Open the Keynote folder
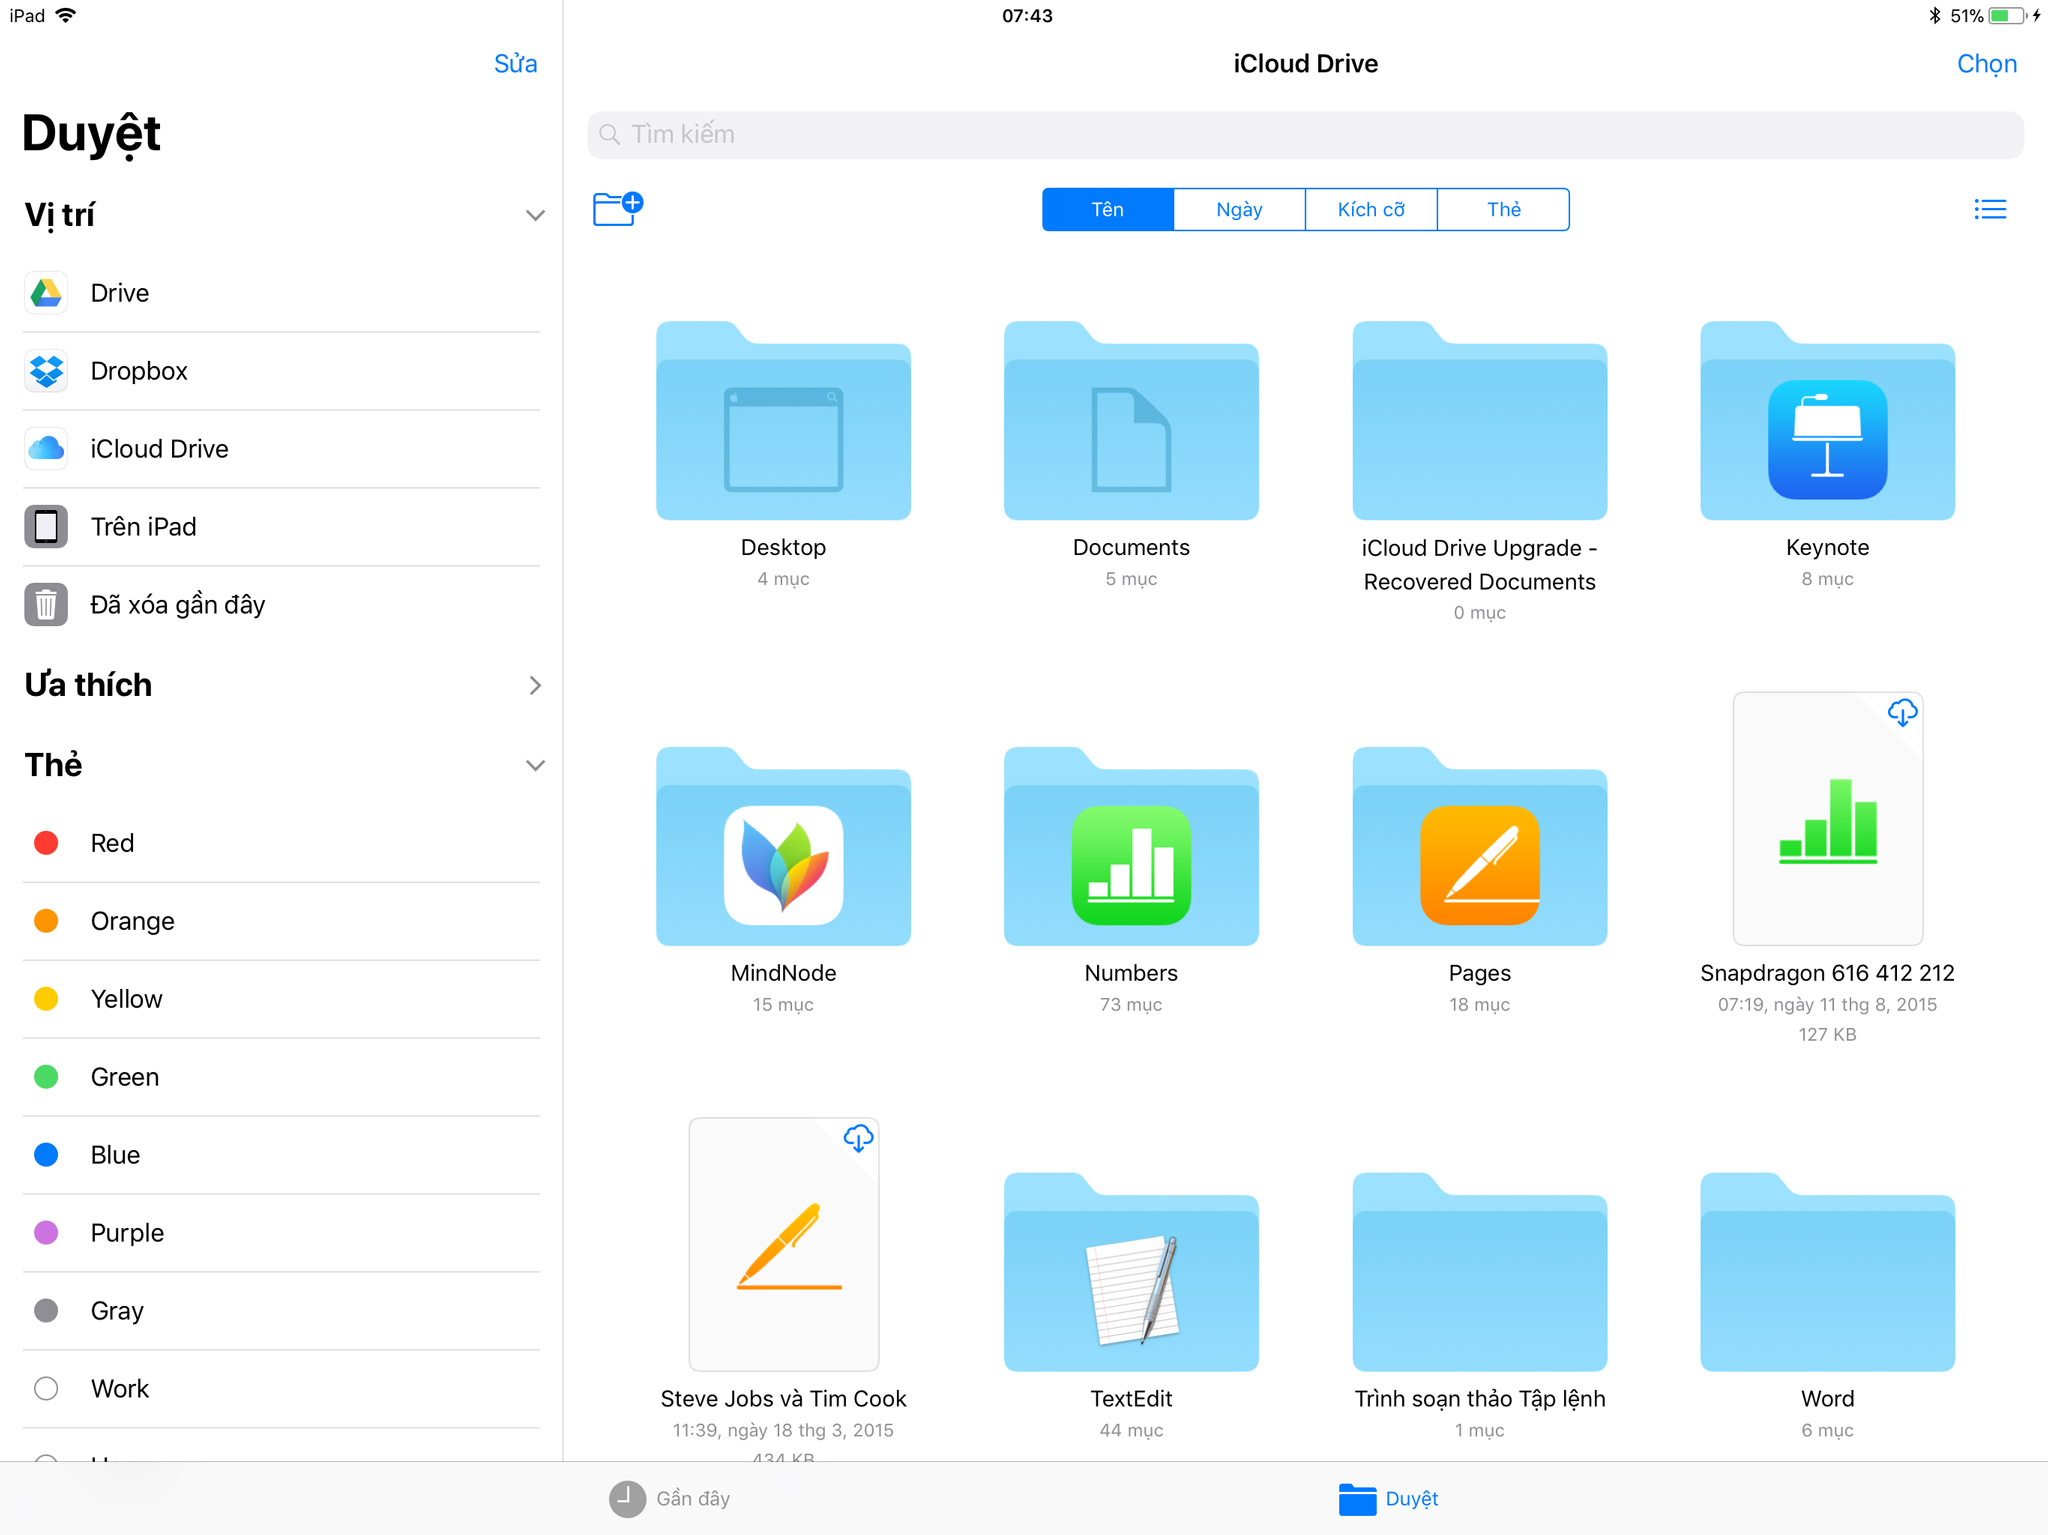This screenshot has width=2048, height=1535. pyautogui.click(x=1827, y=420)
